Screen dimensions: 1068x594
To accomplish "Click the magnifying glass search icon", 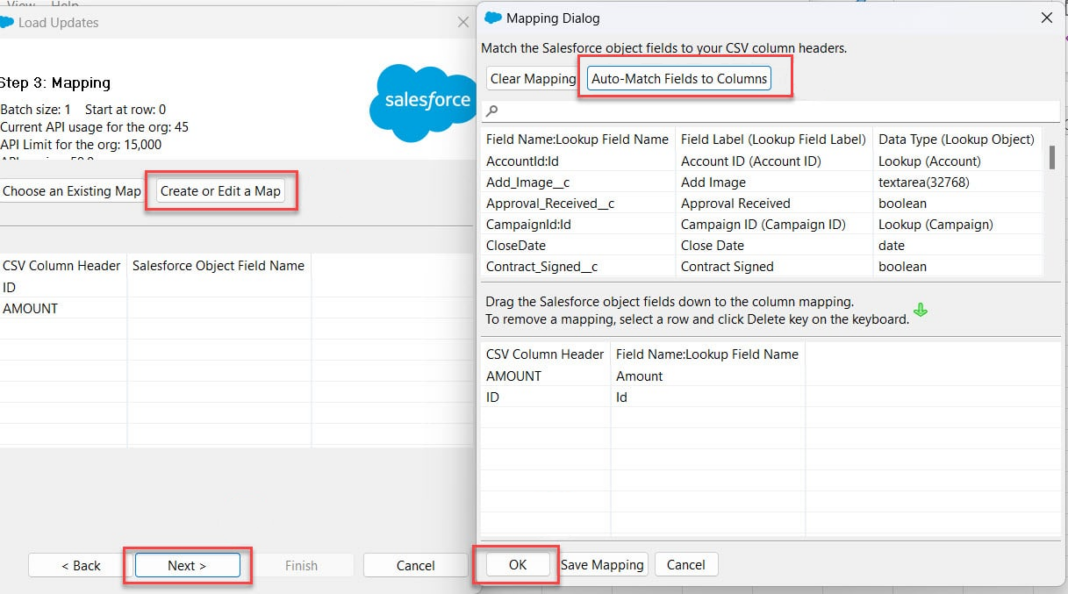I will click(494, 110).
